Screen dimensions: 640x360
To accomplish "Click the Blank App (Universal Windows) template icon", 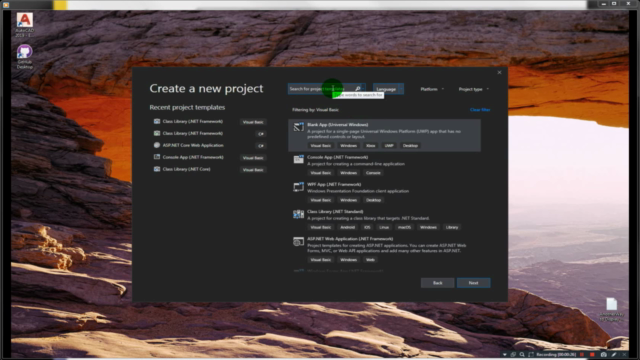I will [x=298, y=127].
